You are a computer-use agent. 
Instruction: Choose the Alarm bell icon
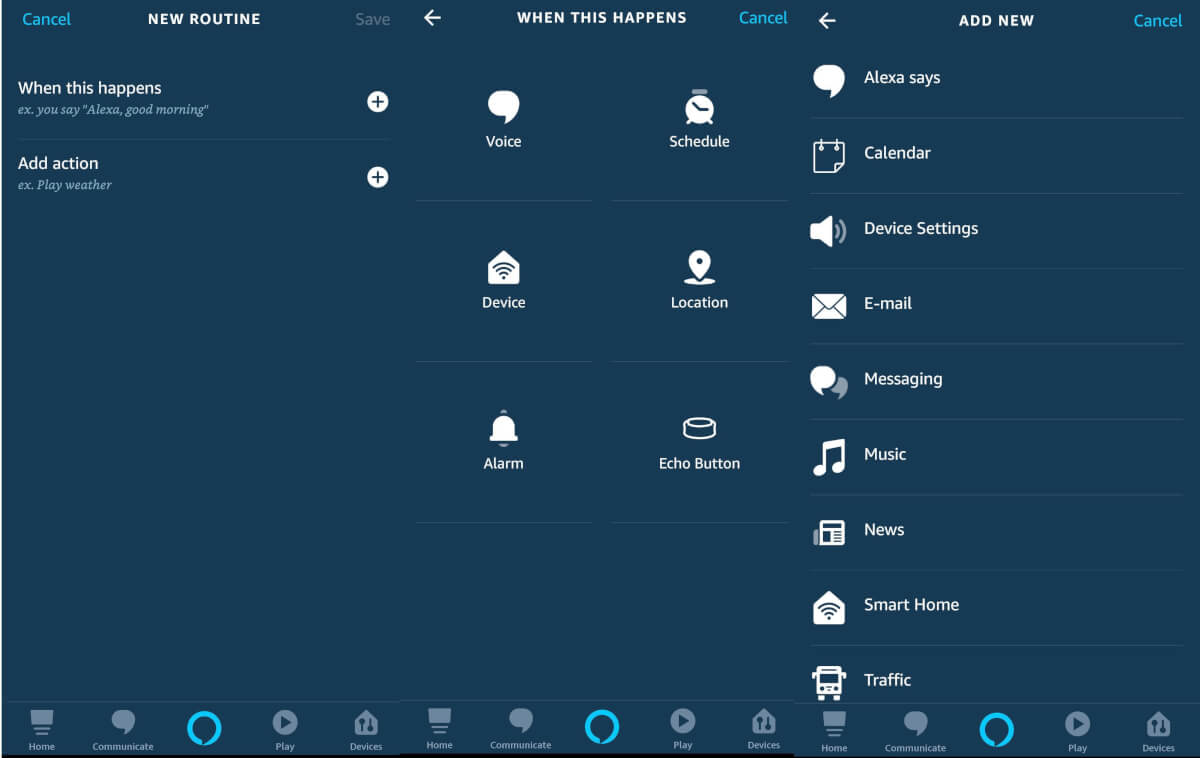(x=503, y=428)
